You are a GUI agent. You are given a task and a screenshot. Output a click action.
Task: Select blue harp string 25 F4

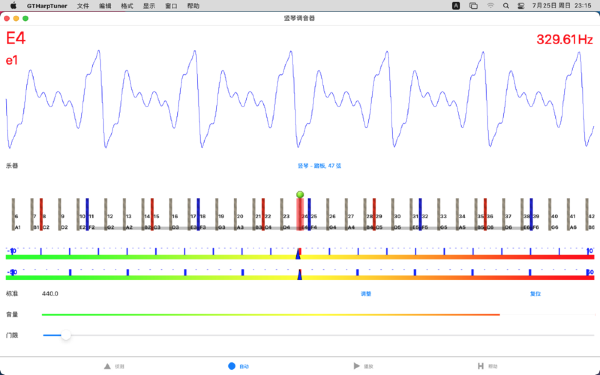click(x=309, y=214)
